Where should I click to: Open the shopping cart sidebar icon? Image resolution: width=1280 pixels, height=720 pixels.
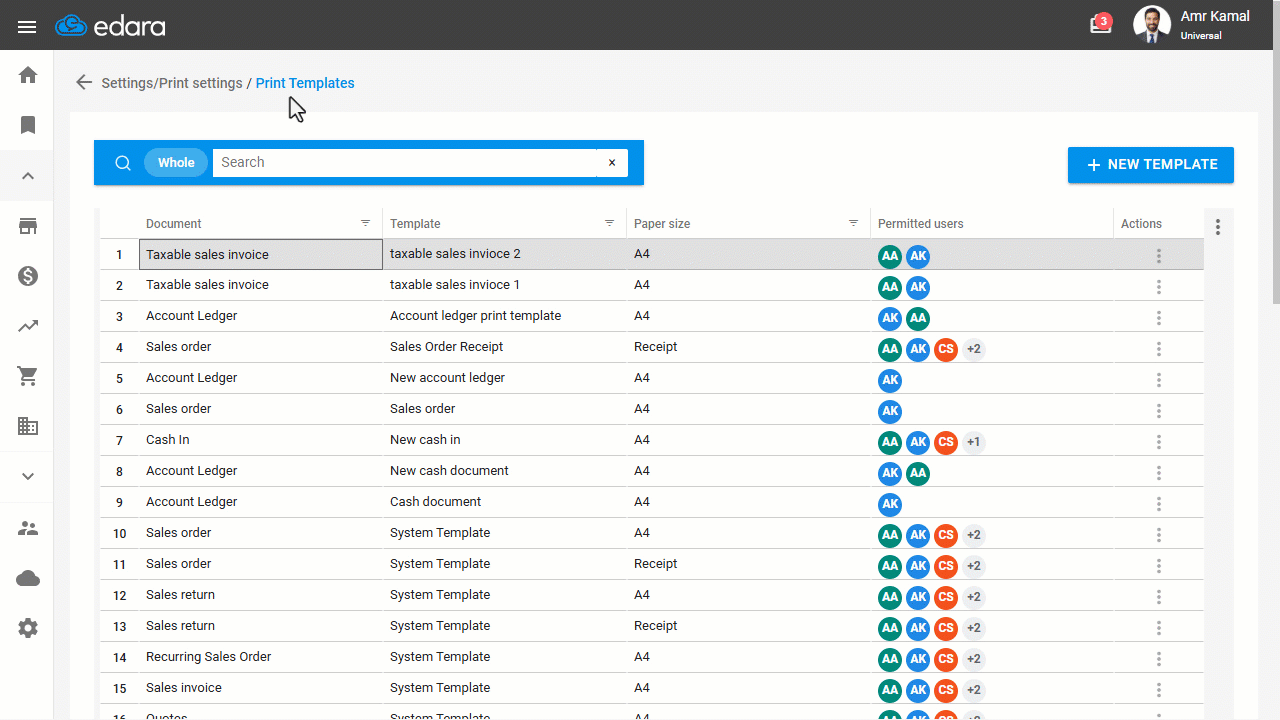(x=28, y=376)
